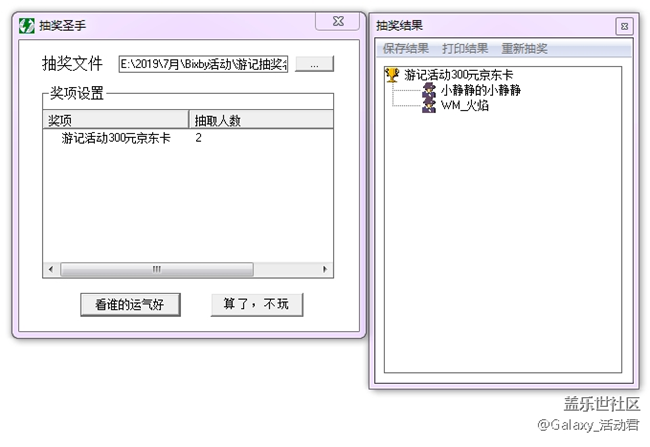Screen dimensions: 650x447
Task: Click the horizontal scrollbar thumb in prize list
Action: [x=155, y=270]
